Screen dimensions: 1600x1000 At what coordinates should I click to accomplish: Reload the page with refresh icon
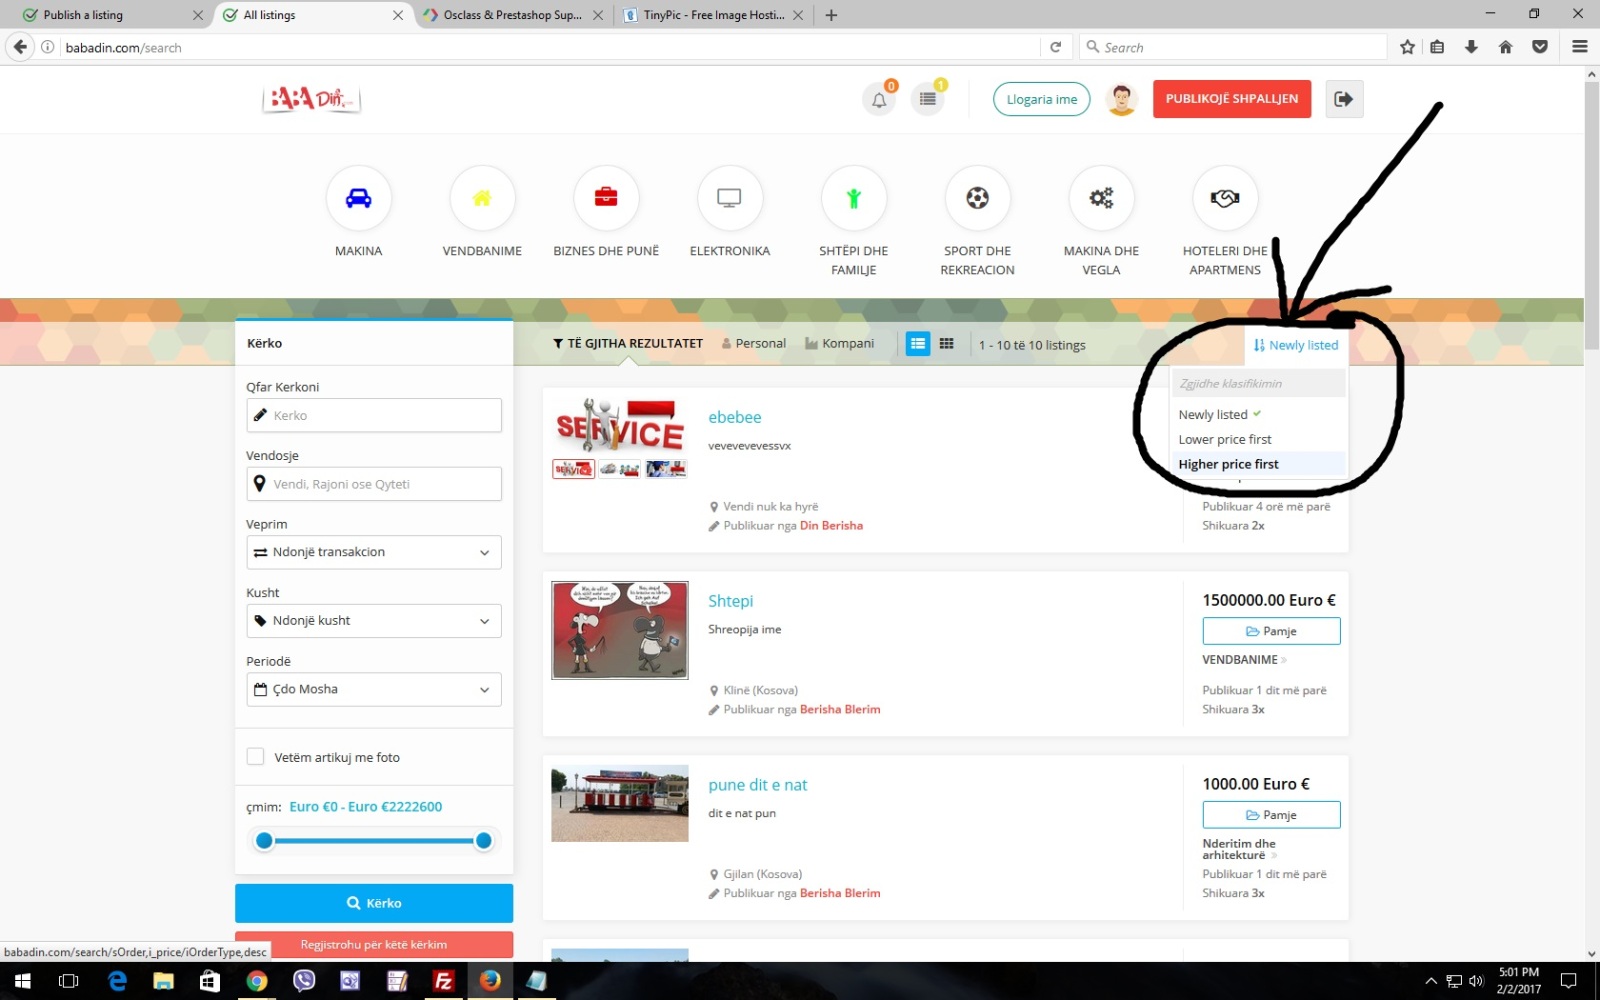(x=1055, y=47)
